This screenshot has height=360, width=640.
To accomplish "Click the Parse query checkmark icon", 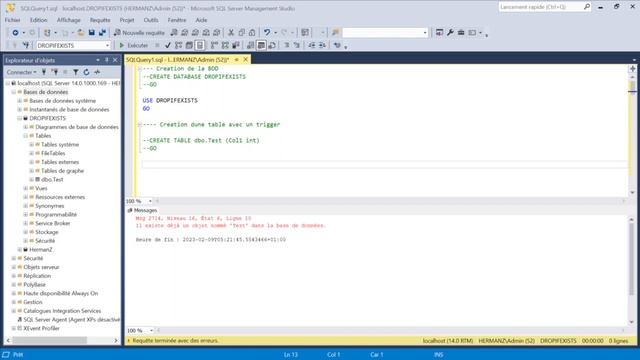I will coord(168,45).
